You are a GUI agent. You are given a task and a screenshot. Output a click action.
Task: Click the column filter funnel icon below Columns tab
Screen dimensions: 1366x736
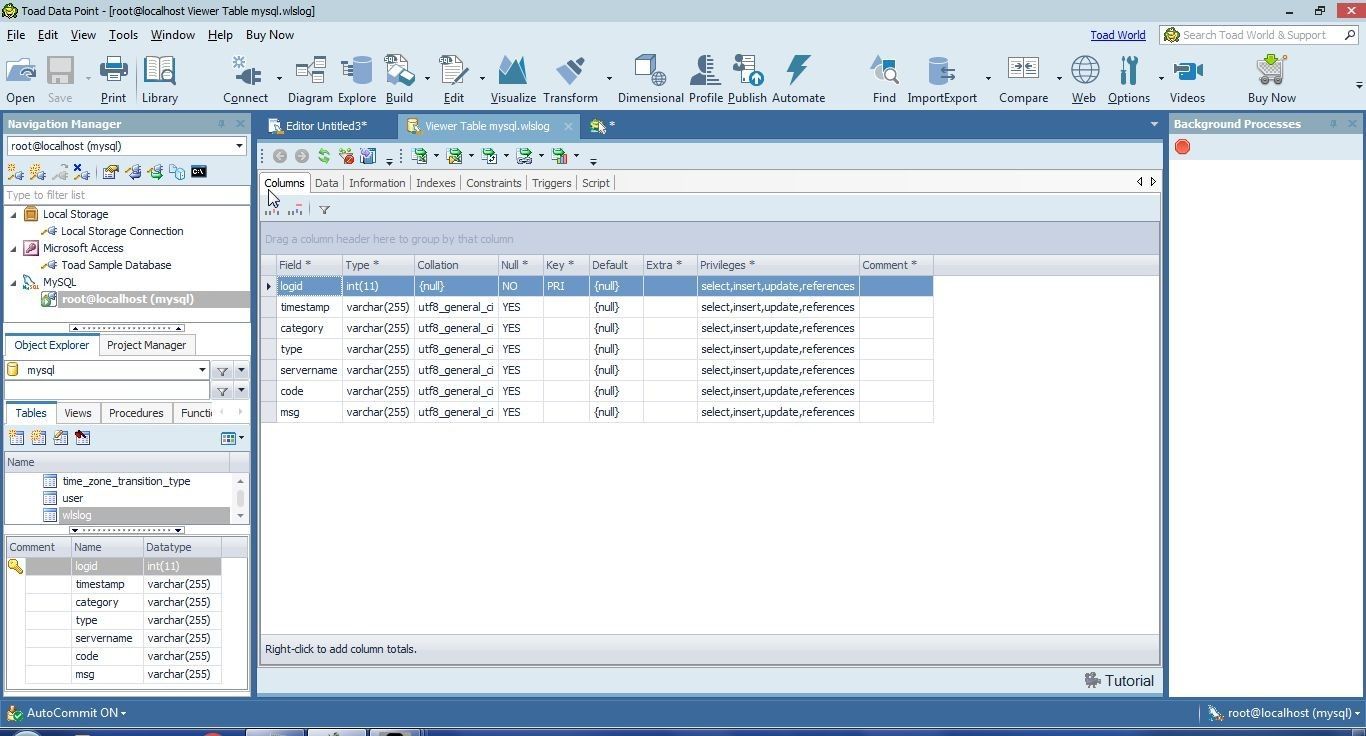pos(324,210)
